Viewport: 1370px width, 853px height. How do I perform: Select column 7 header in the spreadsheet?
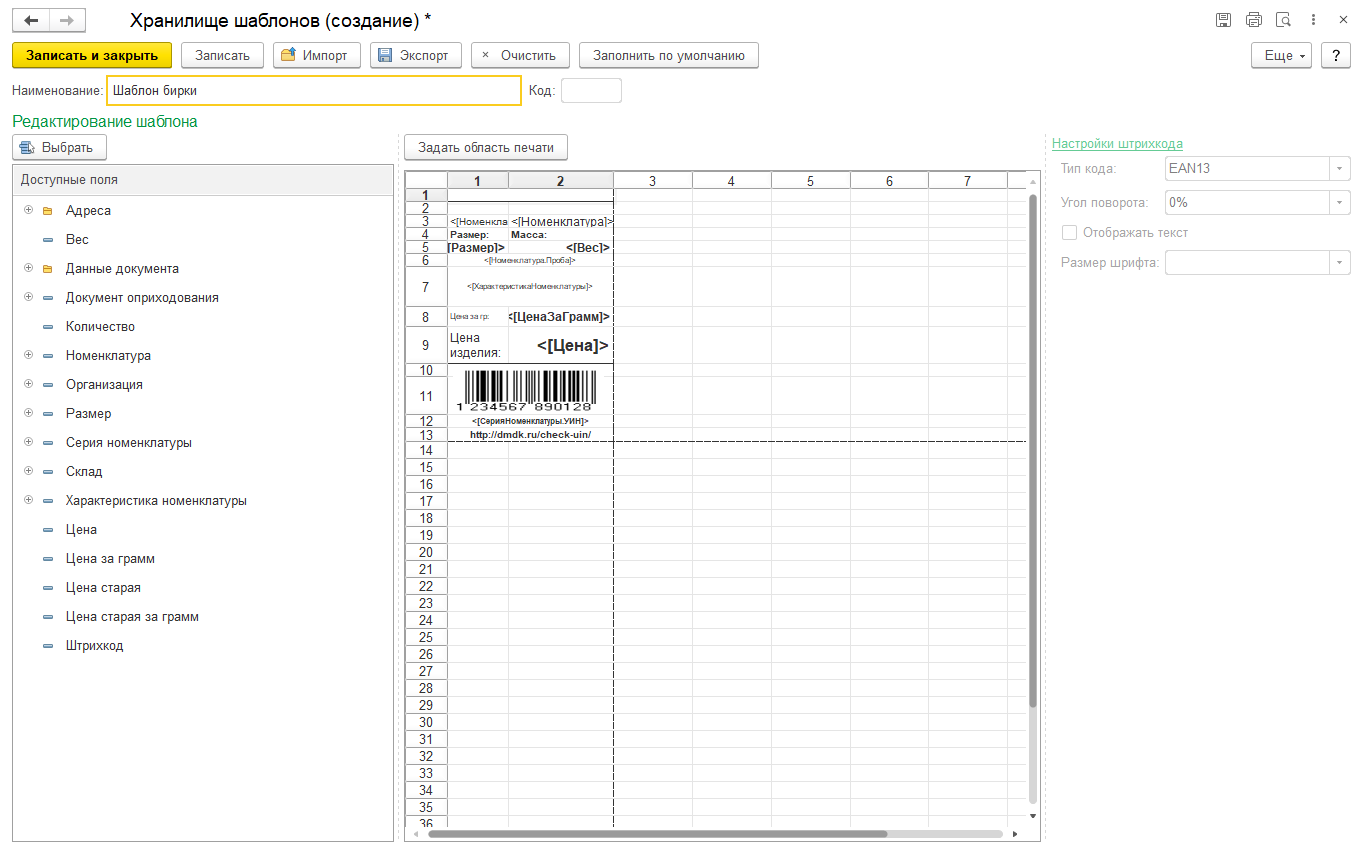pos(967,181)
